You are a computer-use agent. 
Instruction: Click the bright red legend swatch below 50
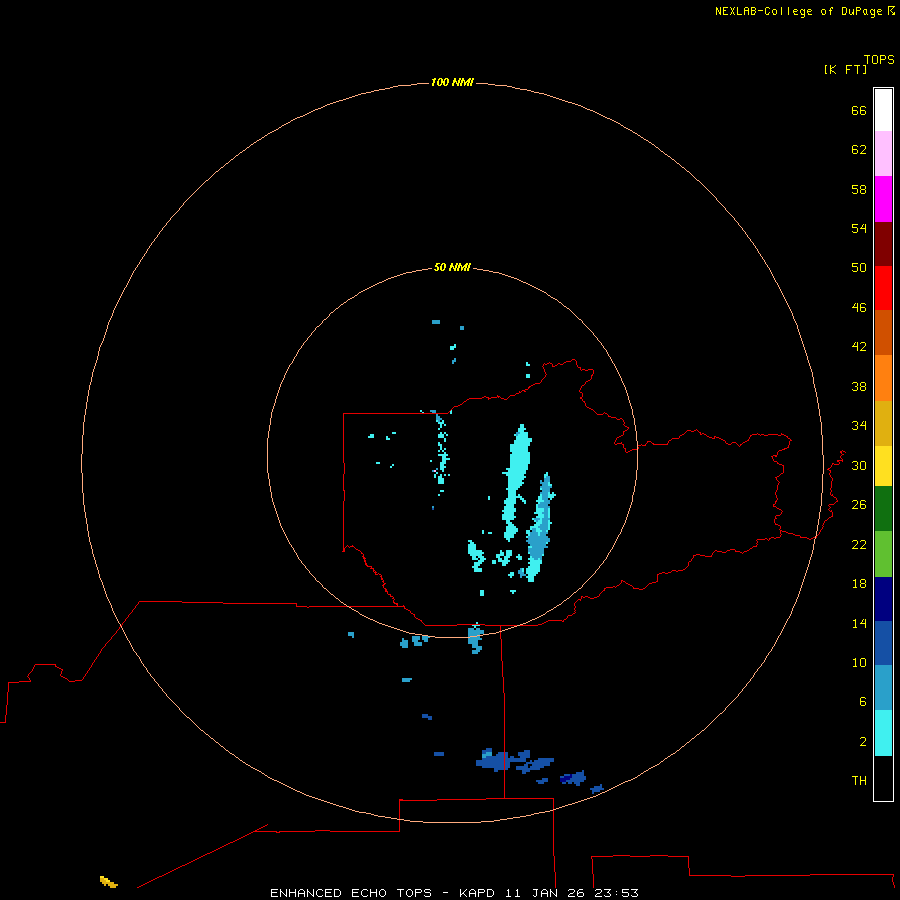tap(883, 288)
